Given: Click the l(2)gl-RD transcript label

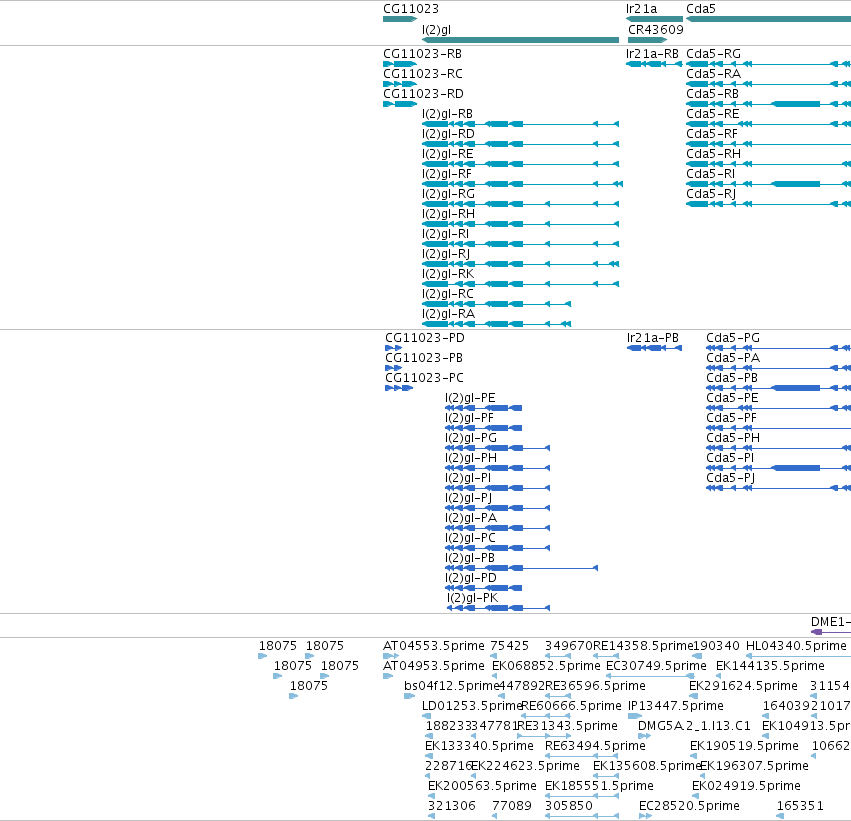Looking at the screenshot, I should click(x=448, y=134).
